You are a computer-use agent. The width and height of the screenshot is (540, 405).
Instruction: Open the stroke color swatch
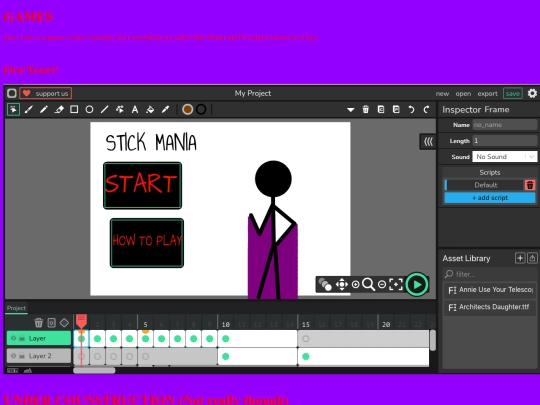[201, 110]
